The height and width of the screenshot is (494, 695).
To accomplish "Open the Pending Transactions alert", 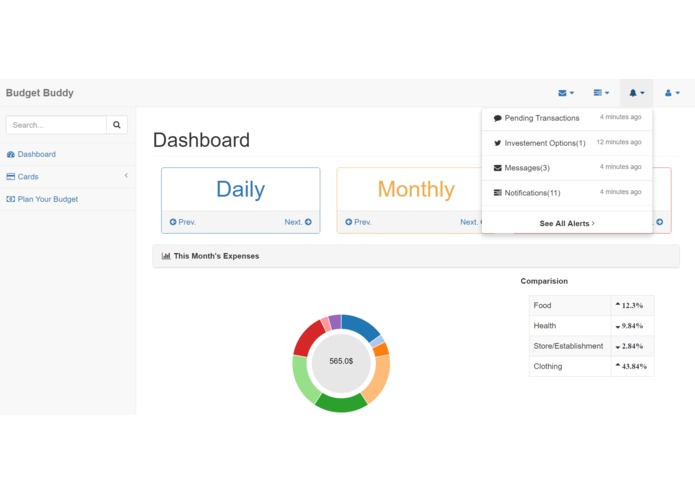I will [567, 118].
